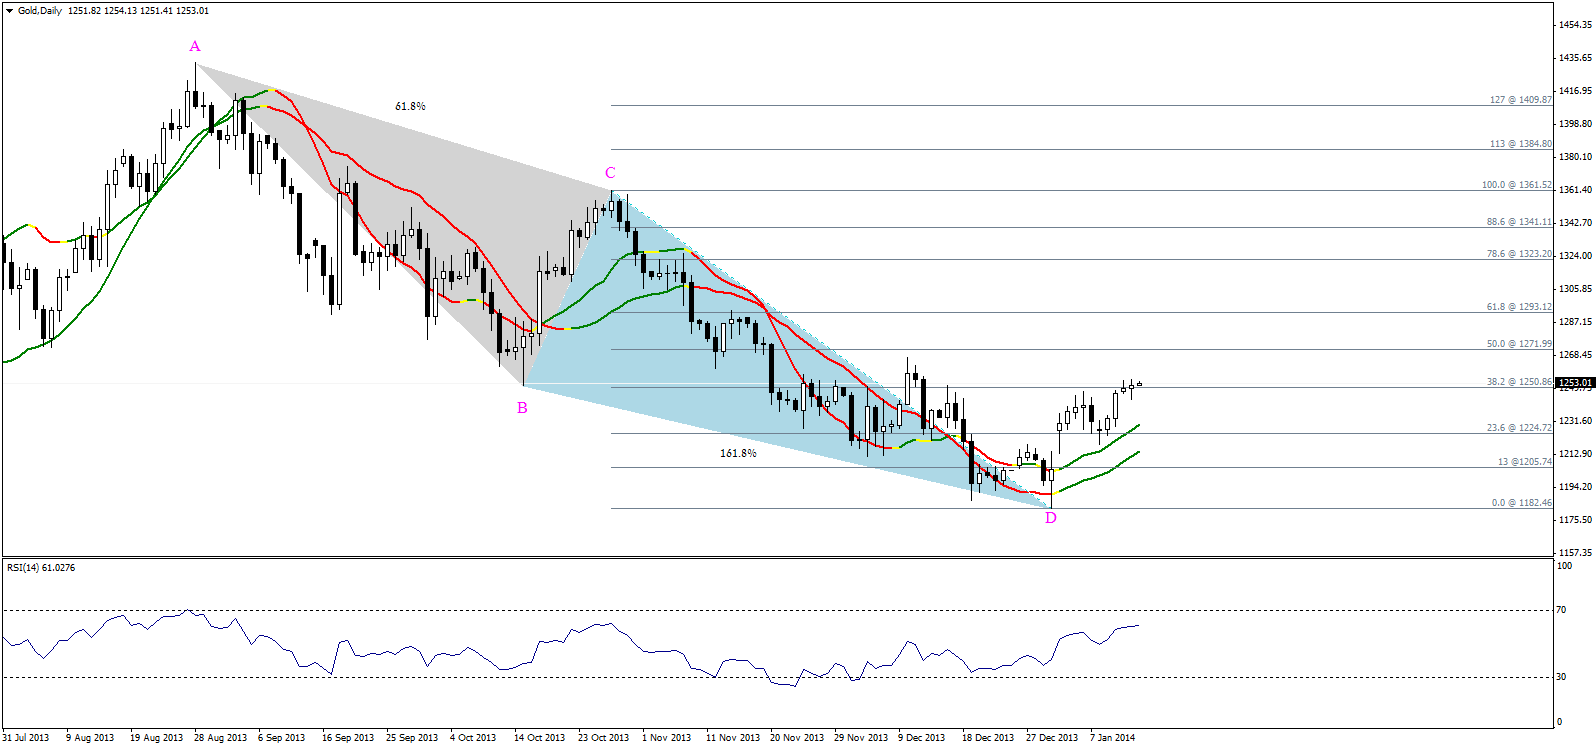
Task: Click price axis value 1194.20
Action: pos(1575,487)
